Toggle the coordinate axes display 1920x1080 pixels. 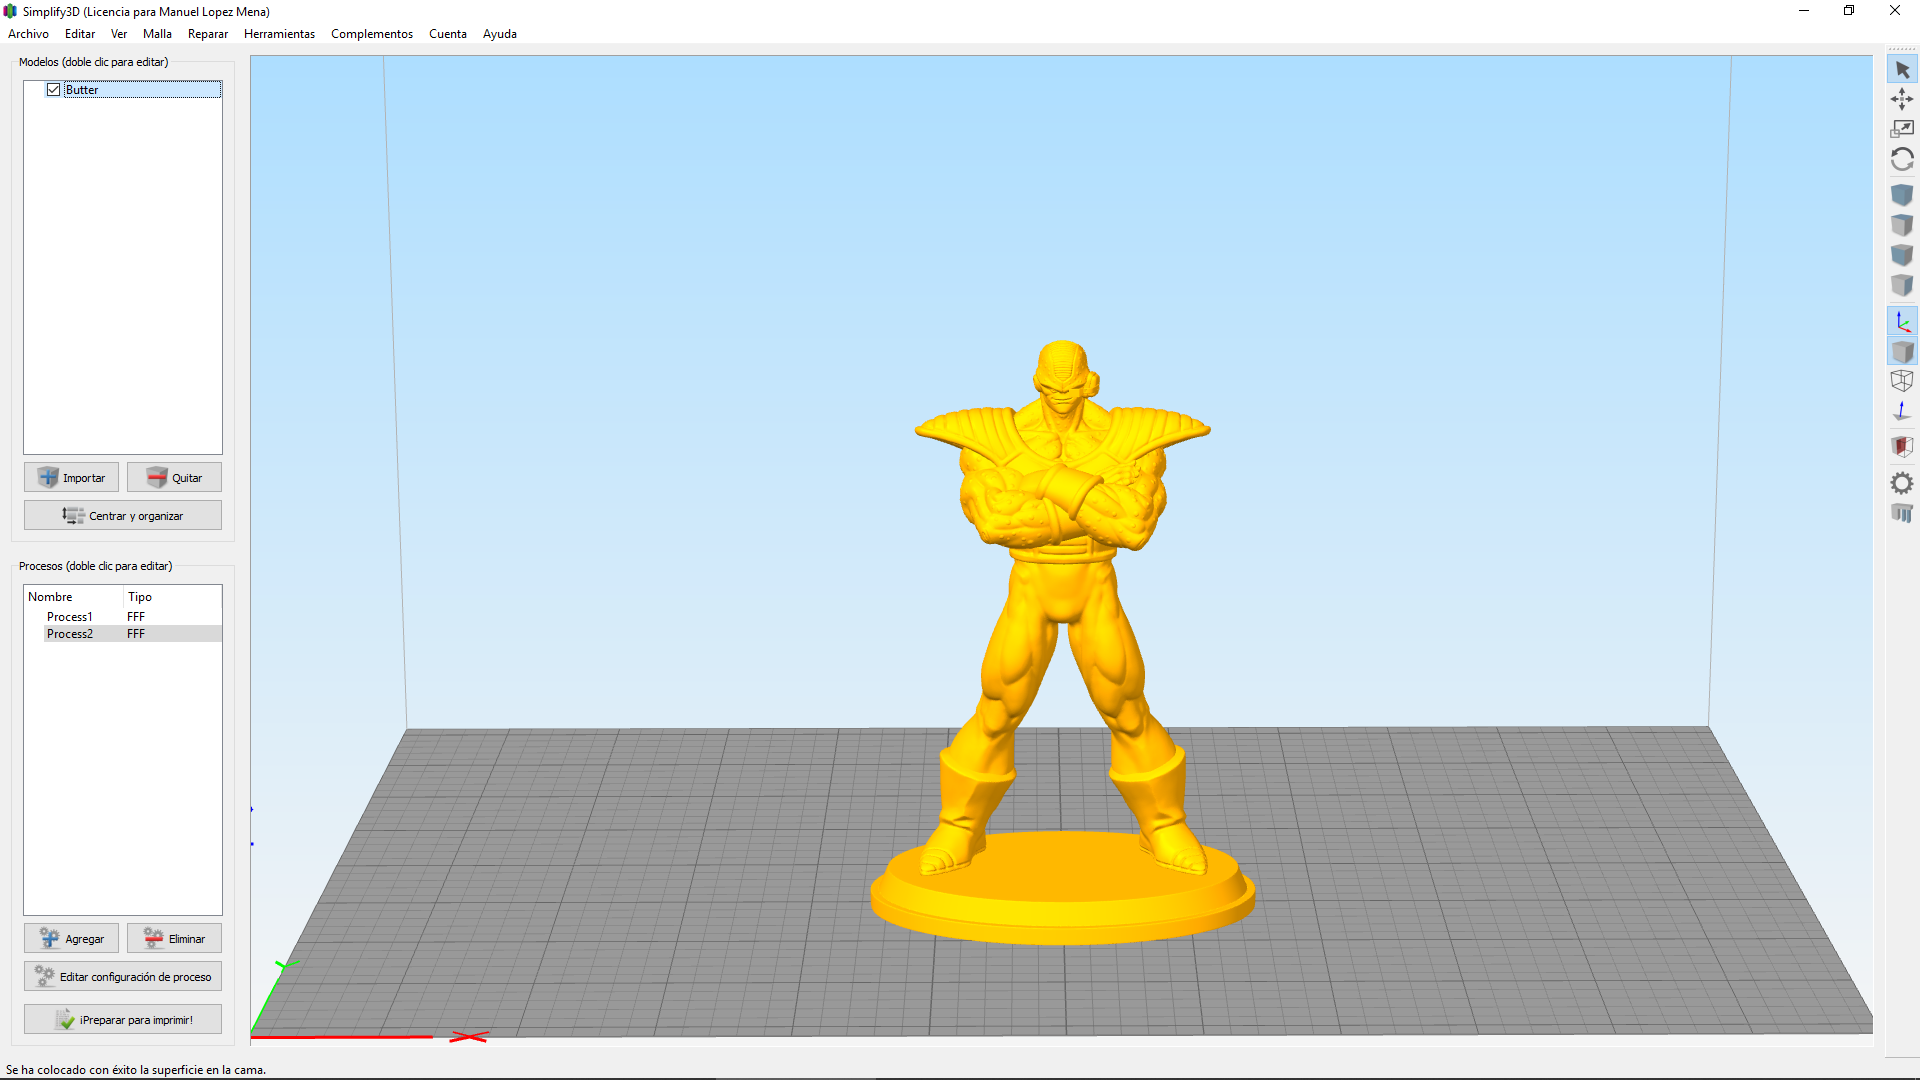(1902, 322)
